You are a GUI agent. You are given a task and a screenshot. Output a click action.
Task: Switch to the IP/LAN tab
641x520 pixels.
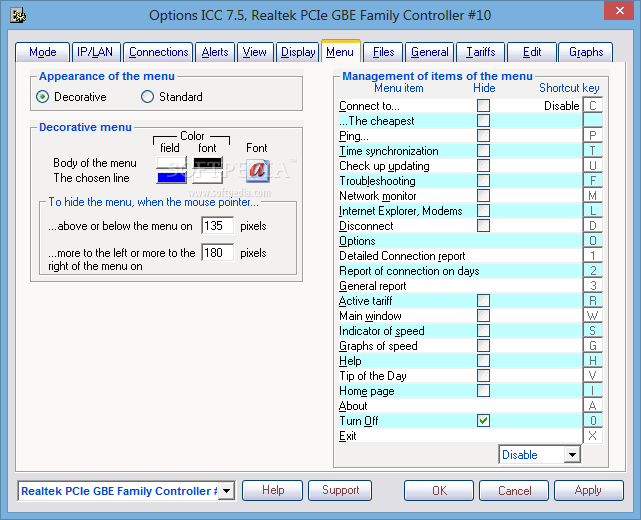coord(95,52)
